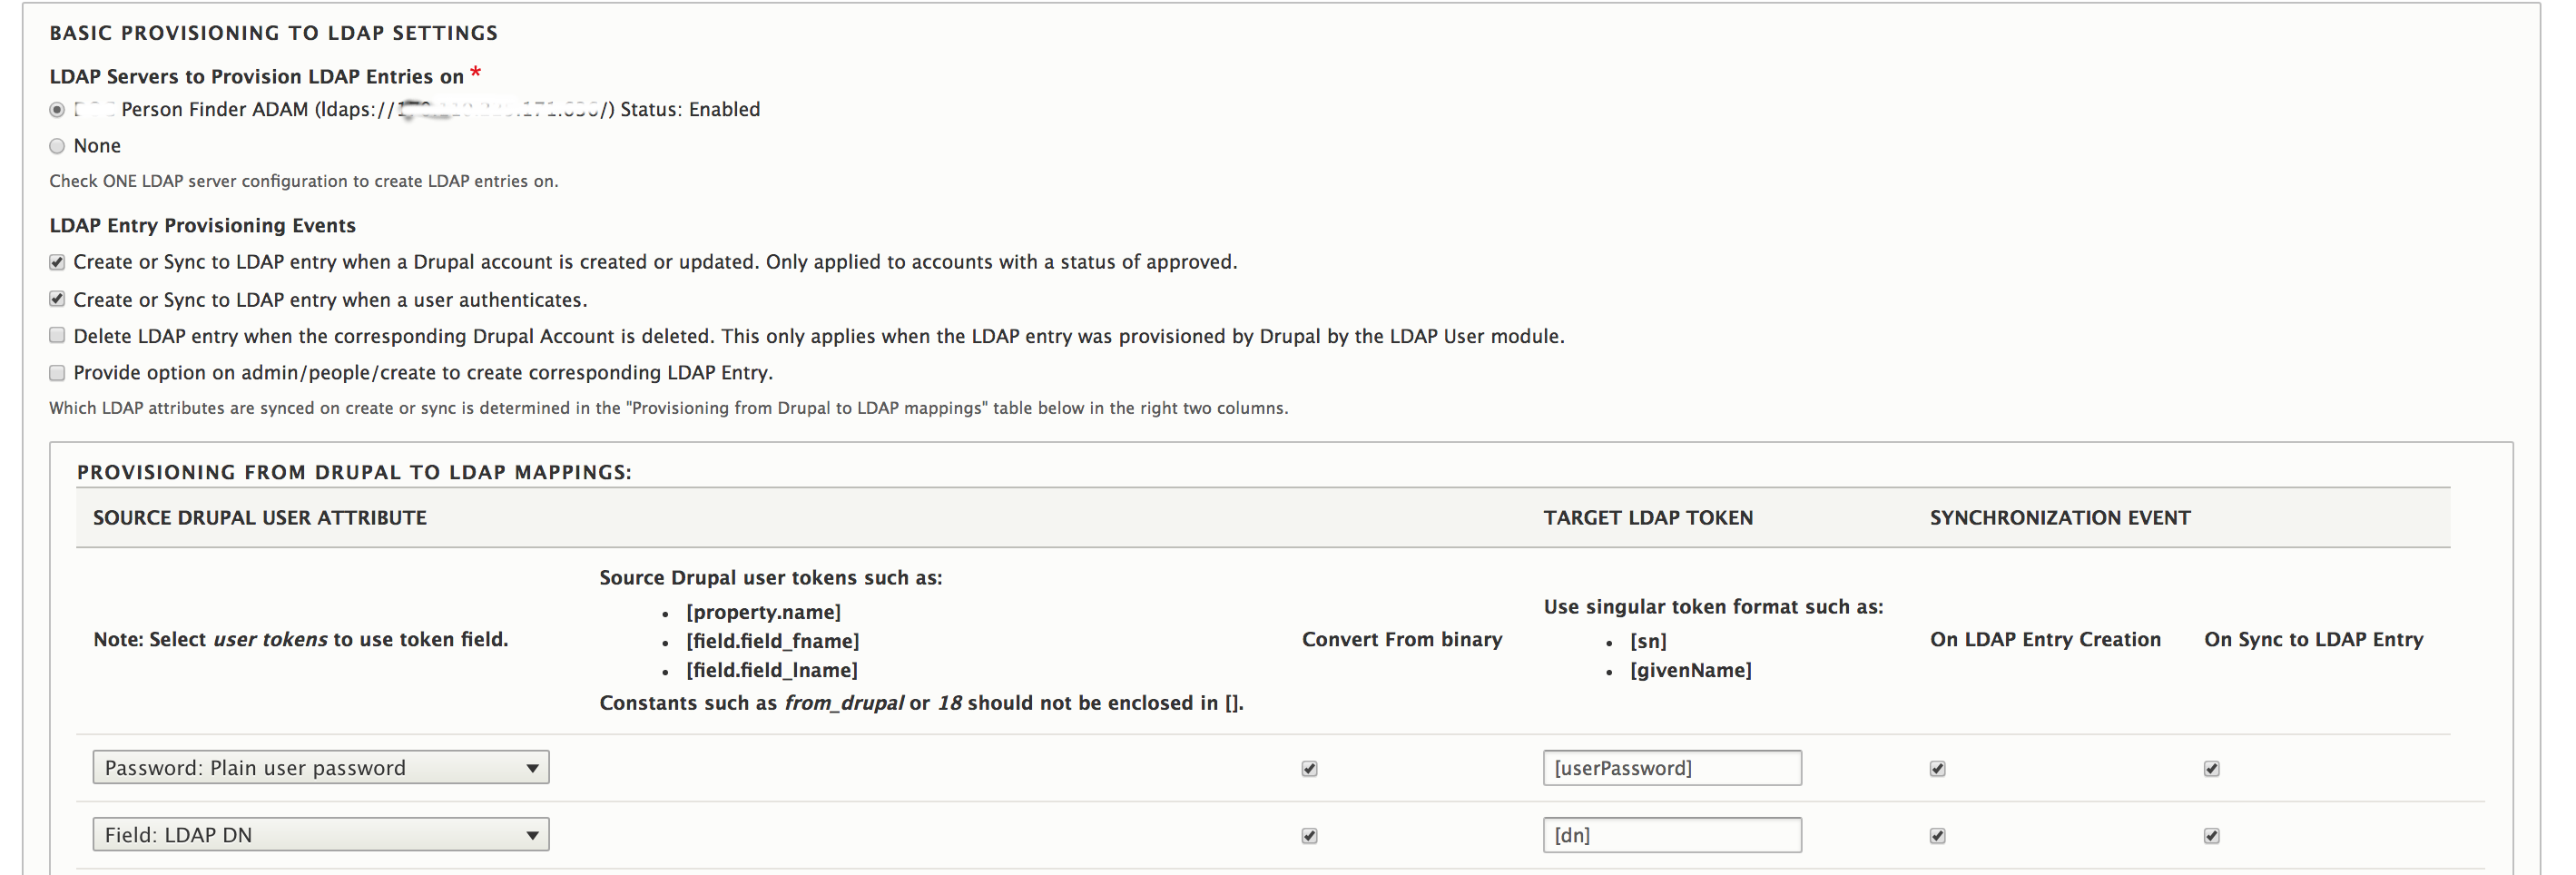Viewport: 2576px width, 875px height.
Task: Select the Person Finder ADAM server radio button
Action: pyautogui.click(x=57, y=110)
